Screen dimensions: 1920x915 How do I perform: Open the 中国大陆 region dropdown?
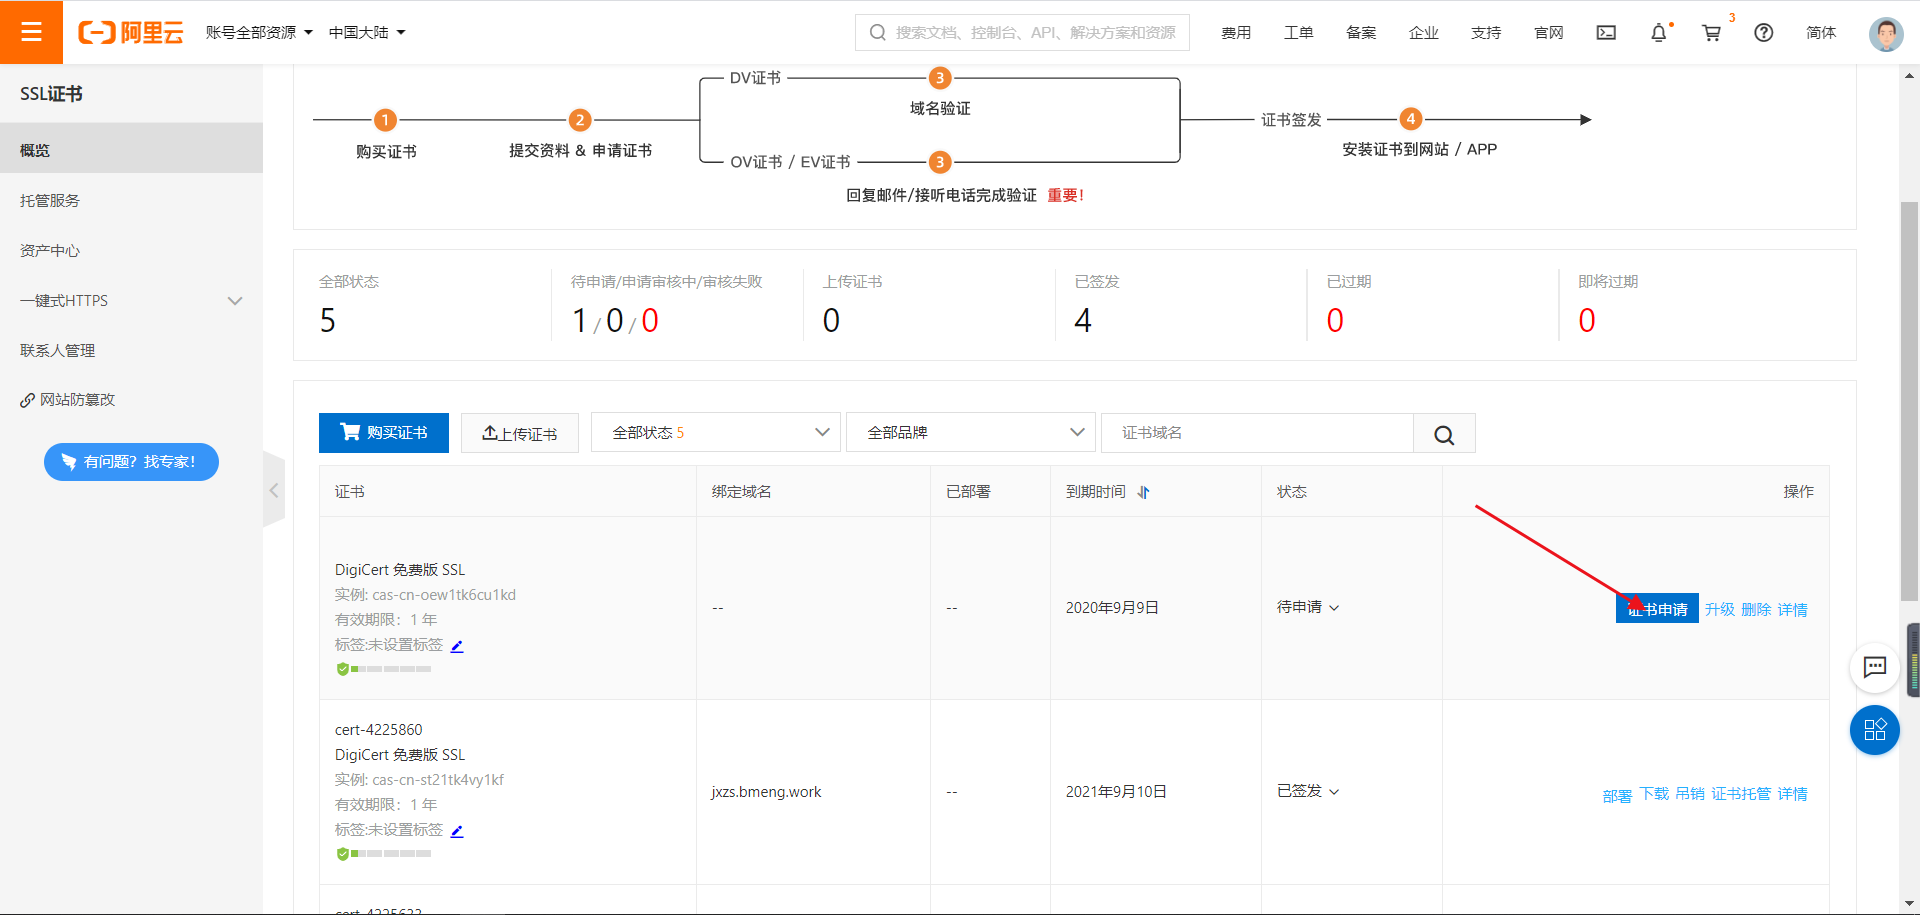click(x=367, y=33)
